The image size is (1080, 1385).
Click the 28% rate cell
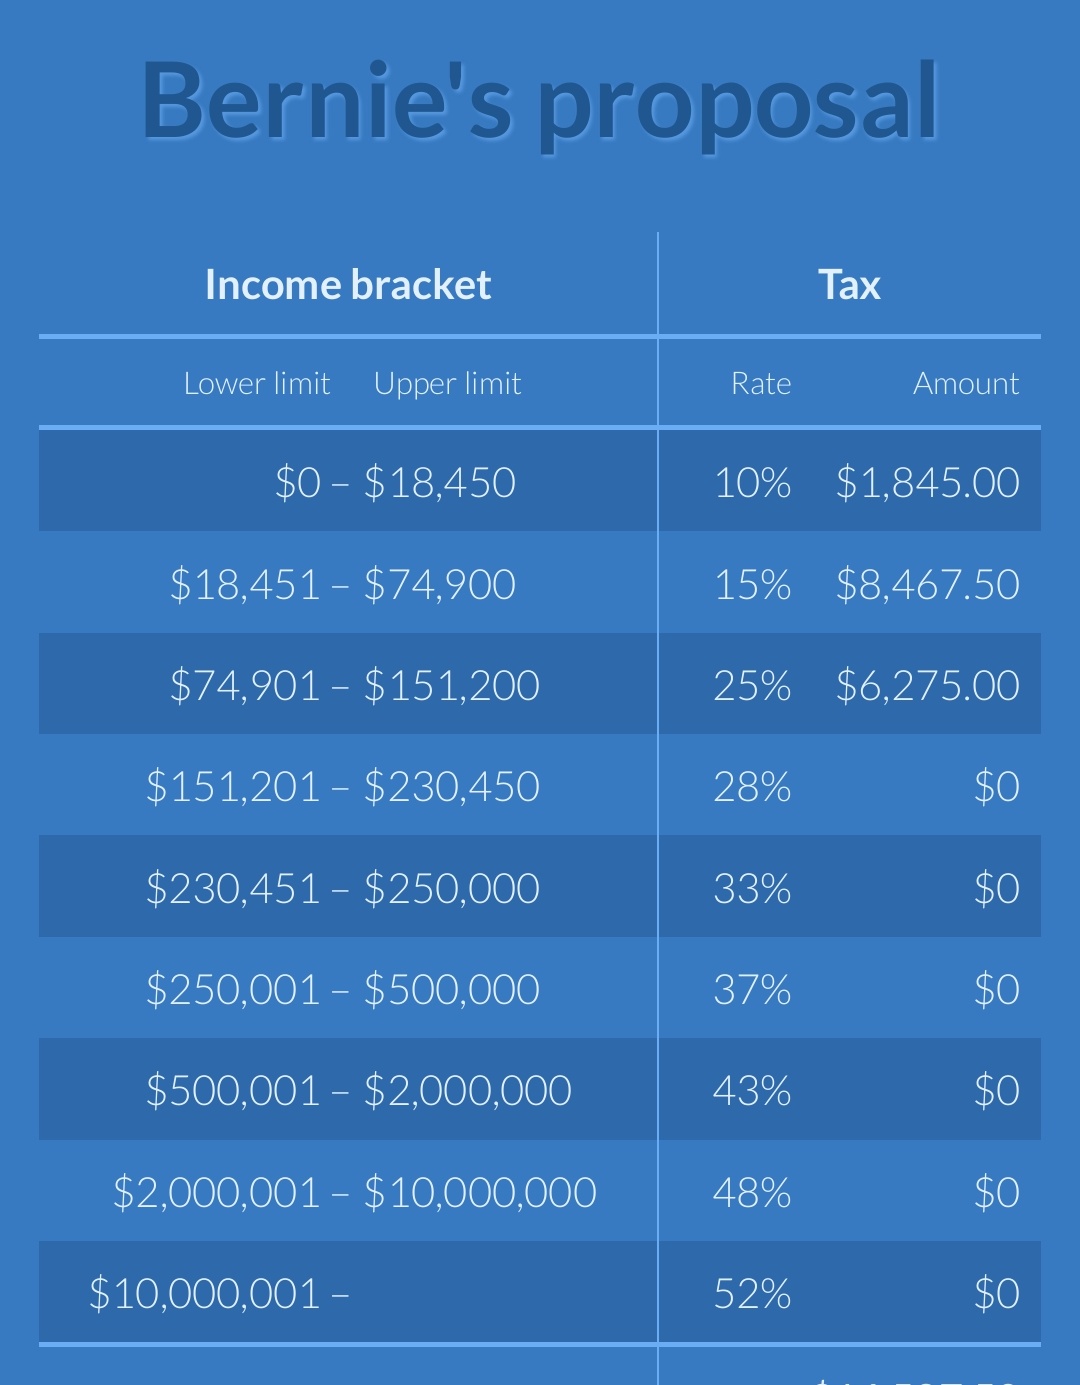point(752,787)
